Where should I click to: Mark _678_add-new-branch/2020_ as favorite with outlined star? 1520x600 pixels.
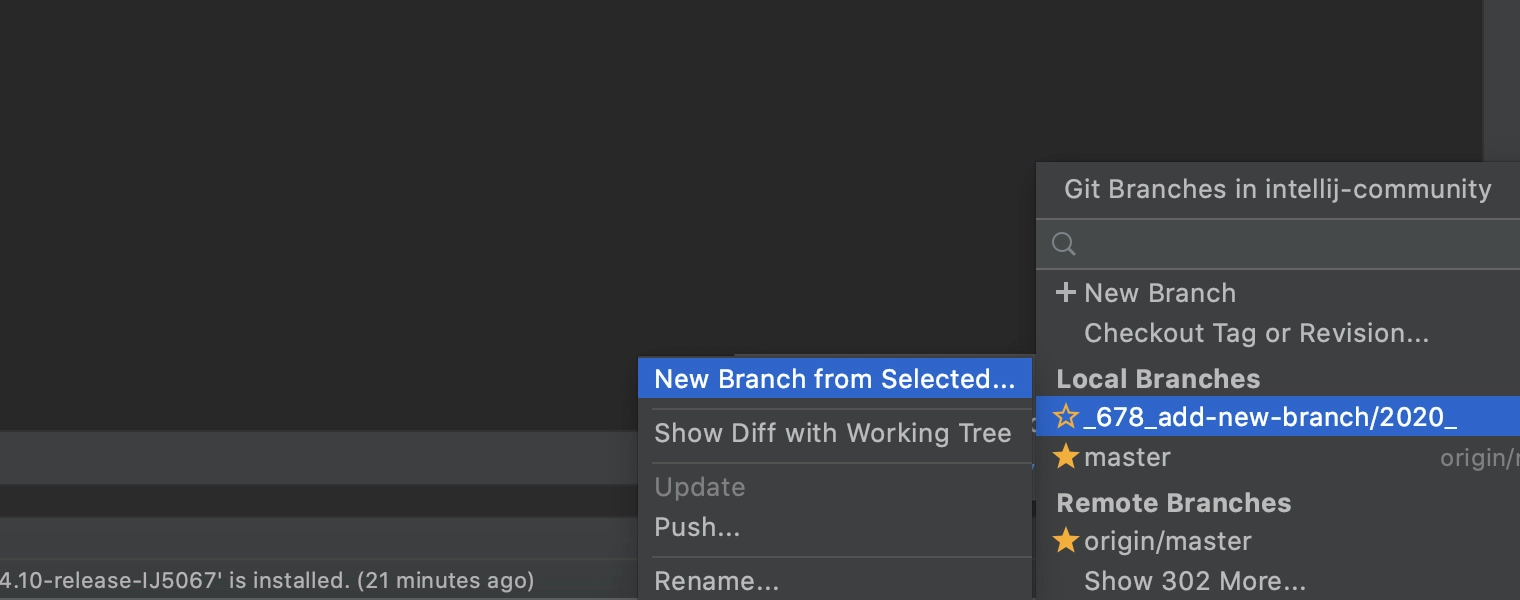tap(1066, 417)
